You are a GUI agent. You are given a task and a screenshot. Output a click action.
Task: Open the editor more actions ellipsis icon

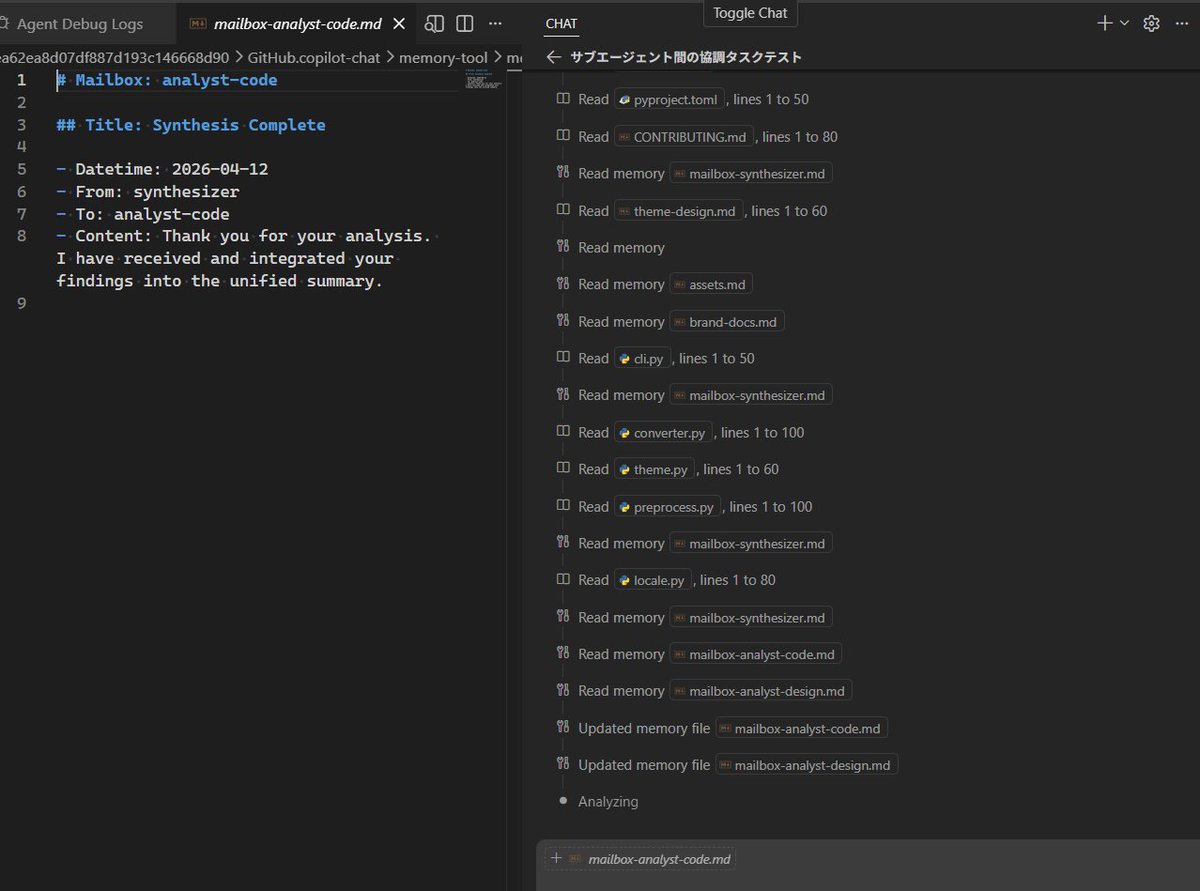[x=495, y=22]
